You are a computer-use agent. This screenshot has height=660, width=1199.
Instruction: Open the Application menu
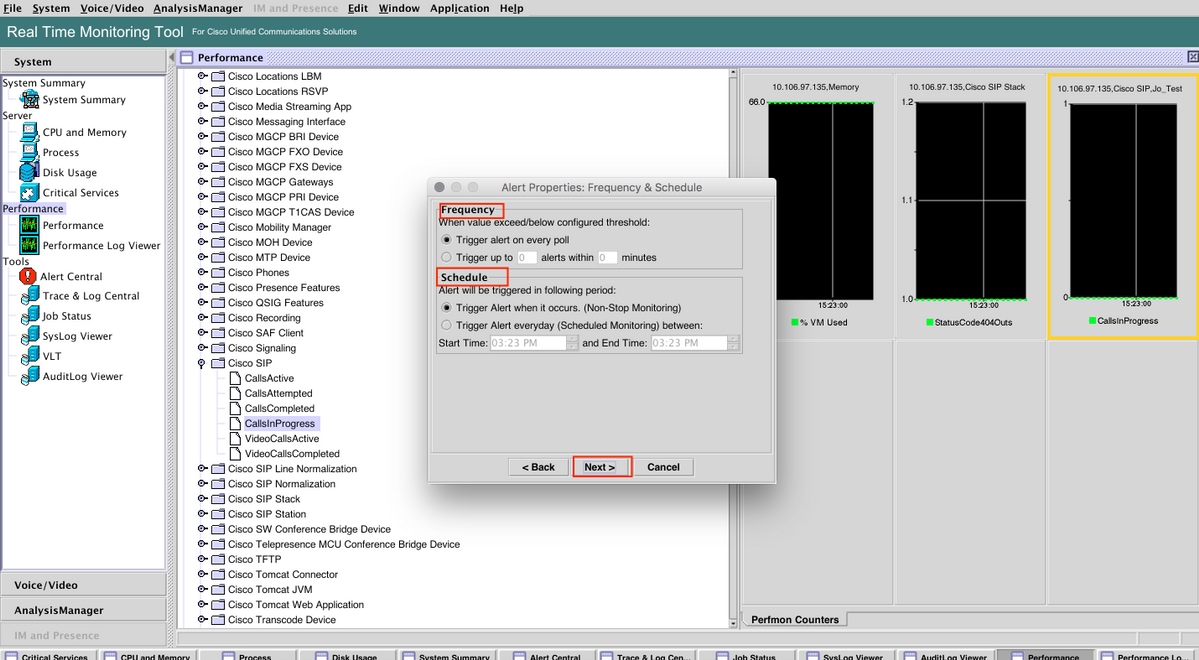(460, 8)
